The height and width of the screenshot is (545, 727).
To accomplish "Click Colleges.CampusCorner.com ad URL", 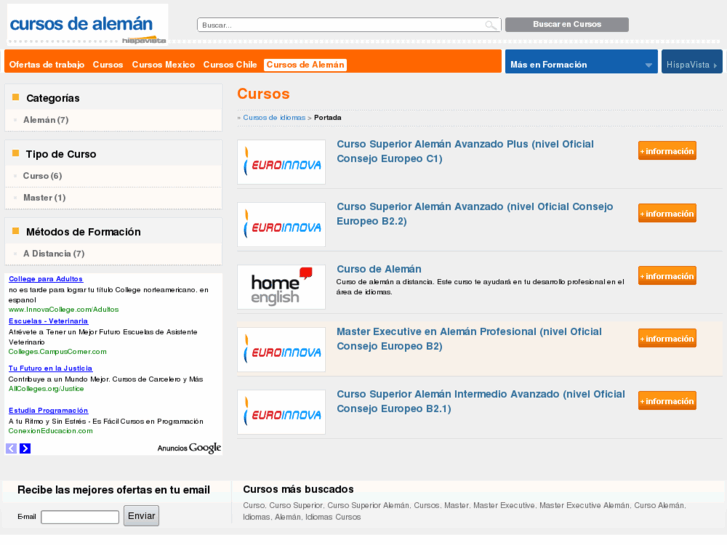I will [x=57, y=352].
